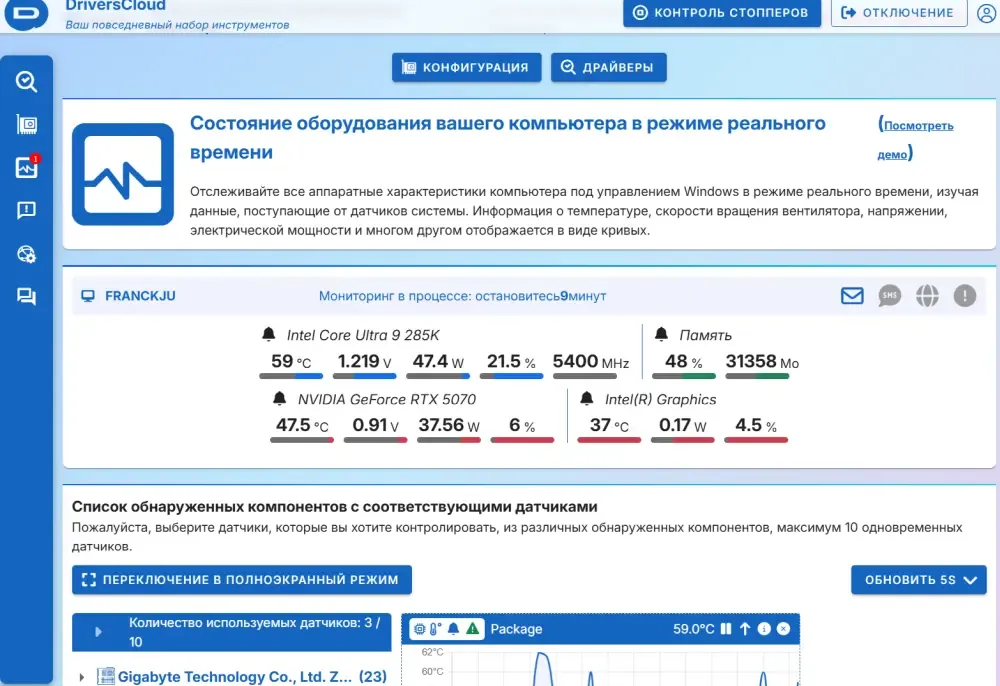Open the КОНФИГУРАЦИЯ tab
Screen dimensions: 1000x686
click(467, 68)
